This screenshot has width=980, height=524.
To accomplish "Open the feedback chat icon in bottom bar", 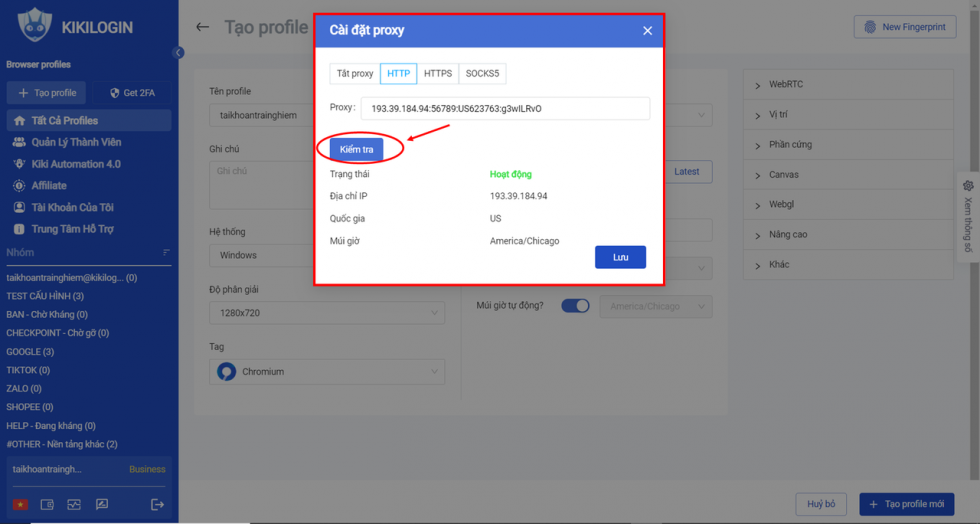I will point(102,504).
